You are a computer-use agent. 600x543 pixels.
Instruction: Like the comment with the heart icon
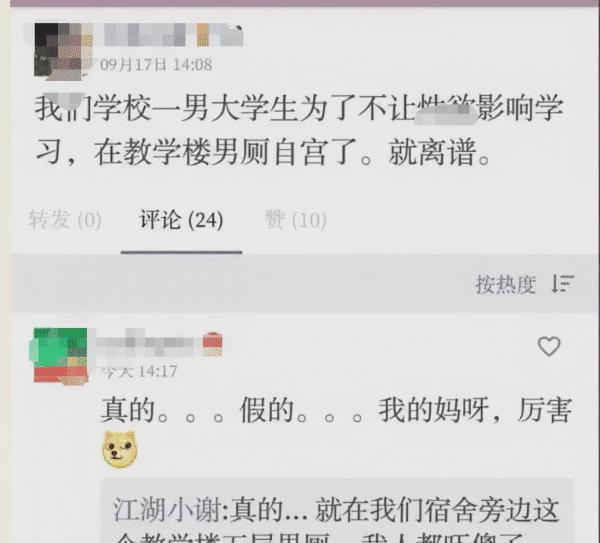click(x=549, y=346)
